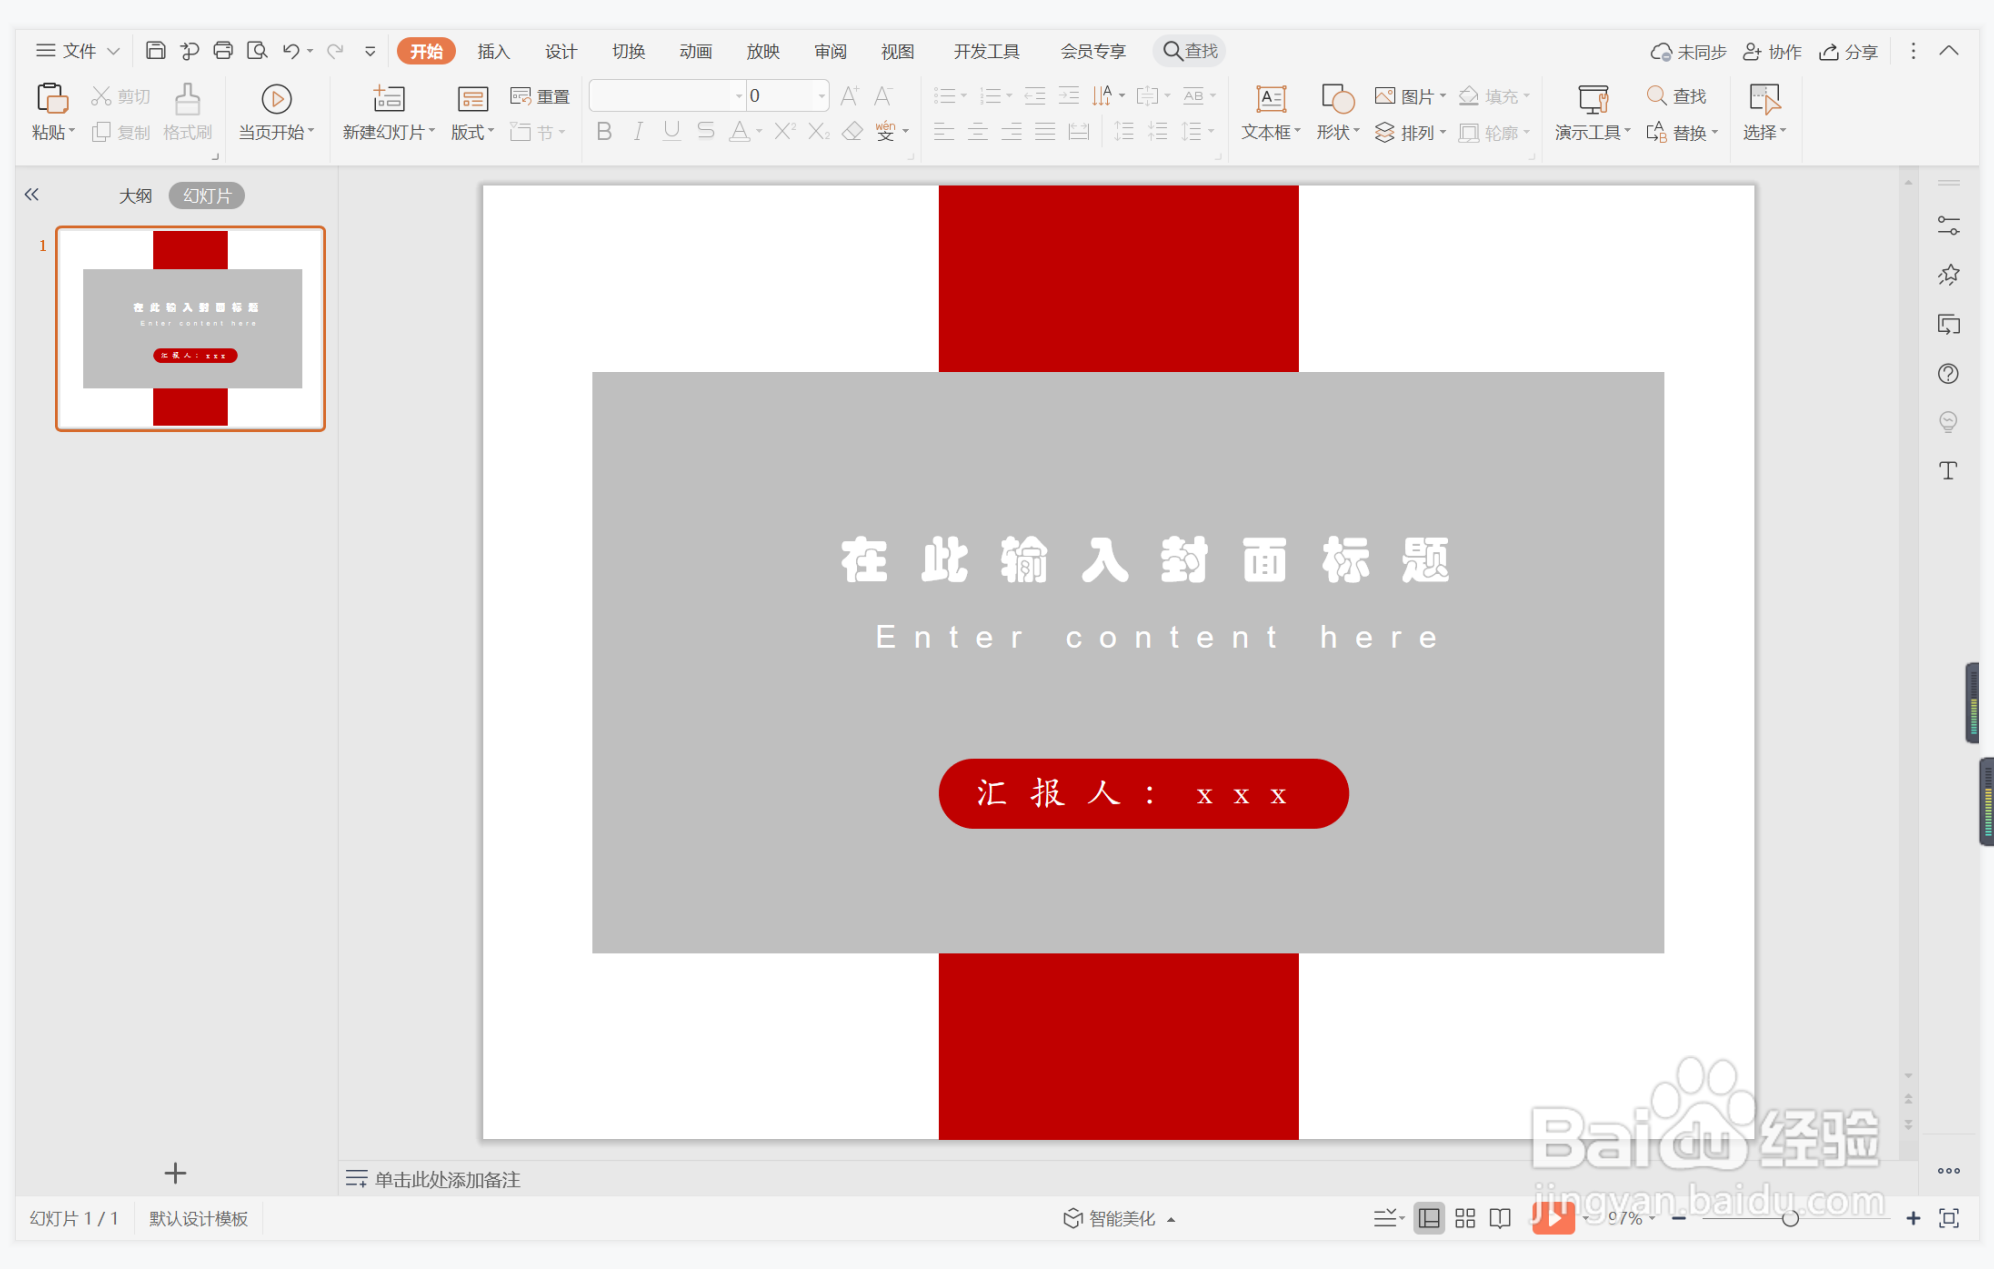Open the 版式 layout dropdown

470,131
